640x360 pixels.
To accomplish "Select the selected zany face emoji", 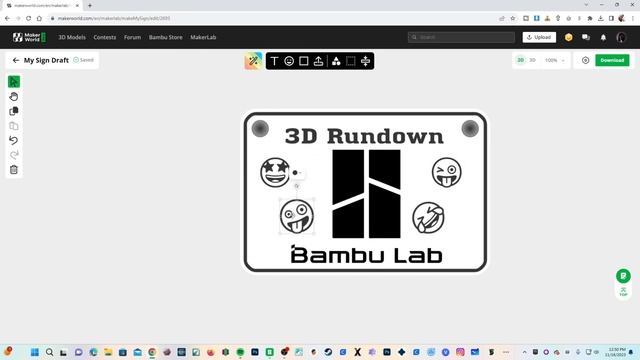I will pos(297,216).
